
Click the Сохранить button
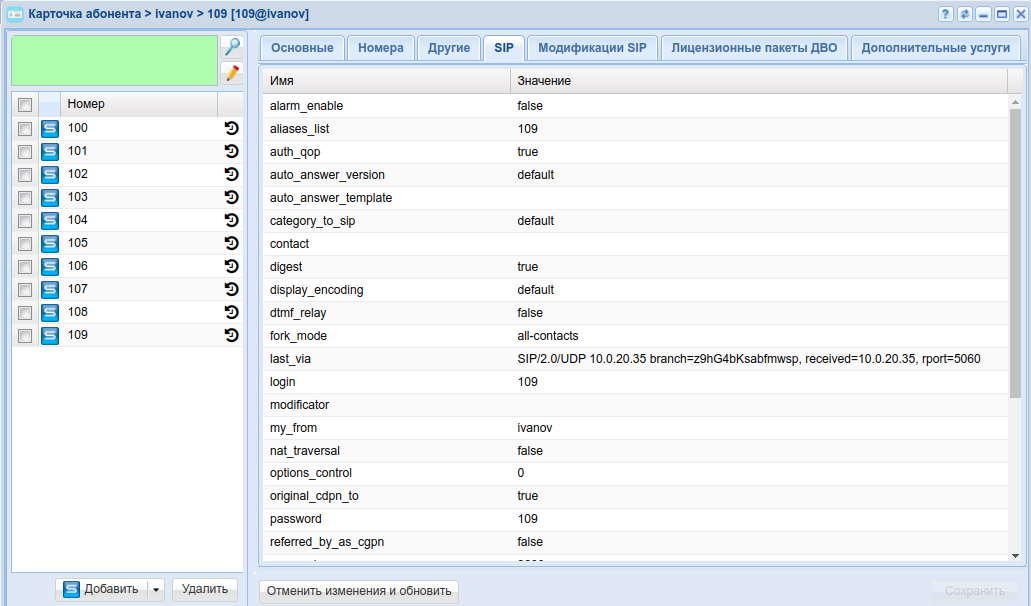point(974,591)
